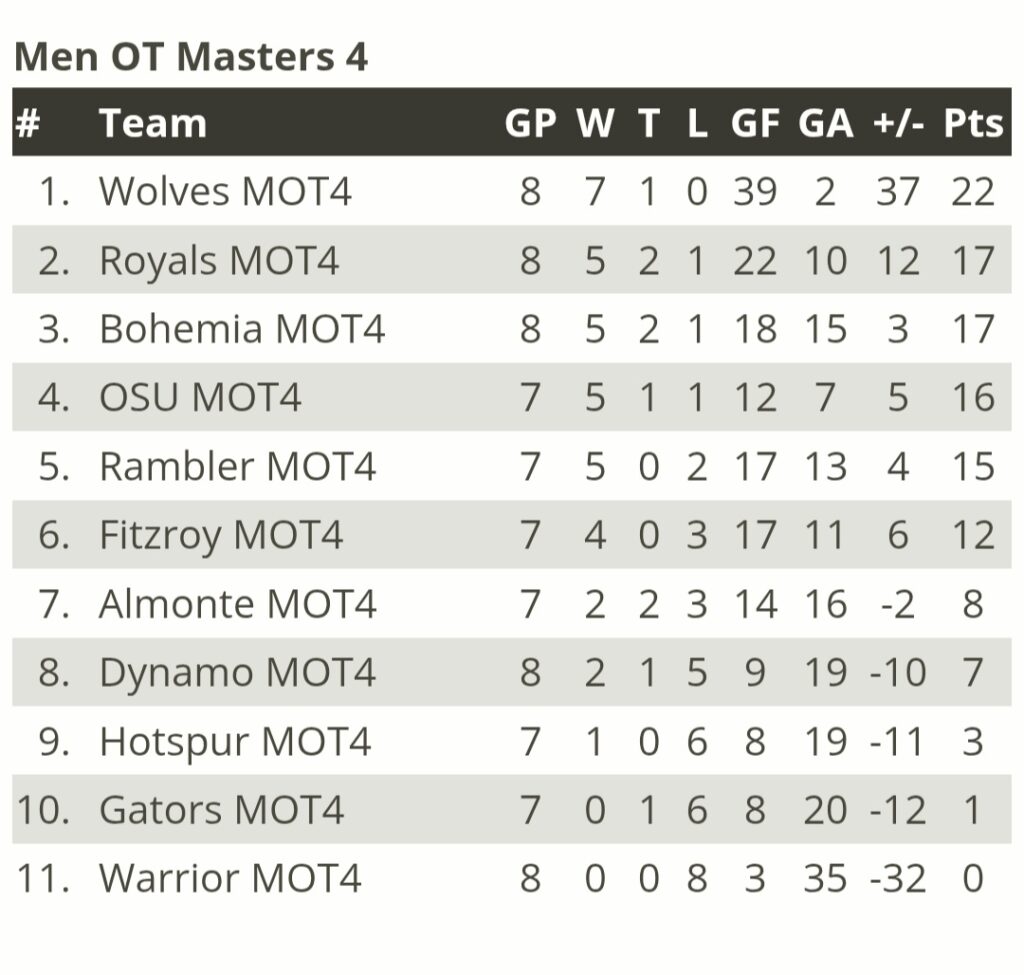Open the Royals MOT4 team entry
The width and height of the screenshot is (1024, 975).
219,261
